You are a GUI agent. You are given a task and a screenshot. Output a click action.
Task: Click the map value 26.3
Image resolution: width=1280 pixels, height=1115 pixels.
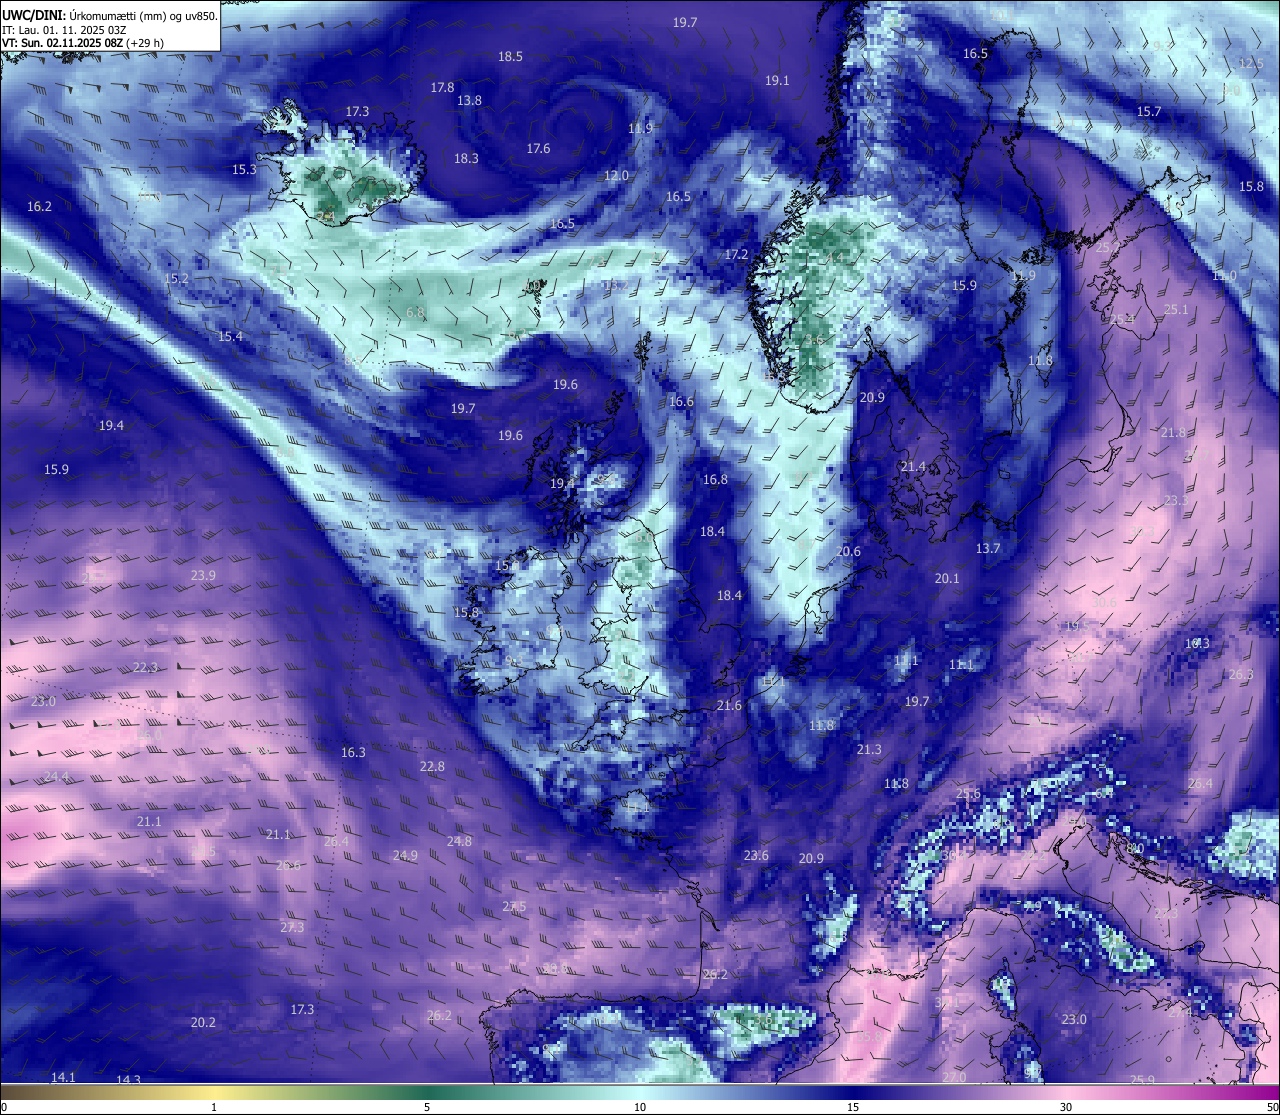pyautogui.click(x=1240, y=675)
